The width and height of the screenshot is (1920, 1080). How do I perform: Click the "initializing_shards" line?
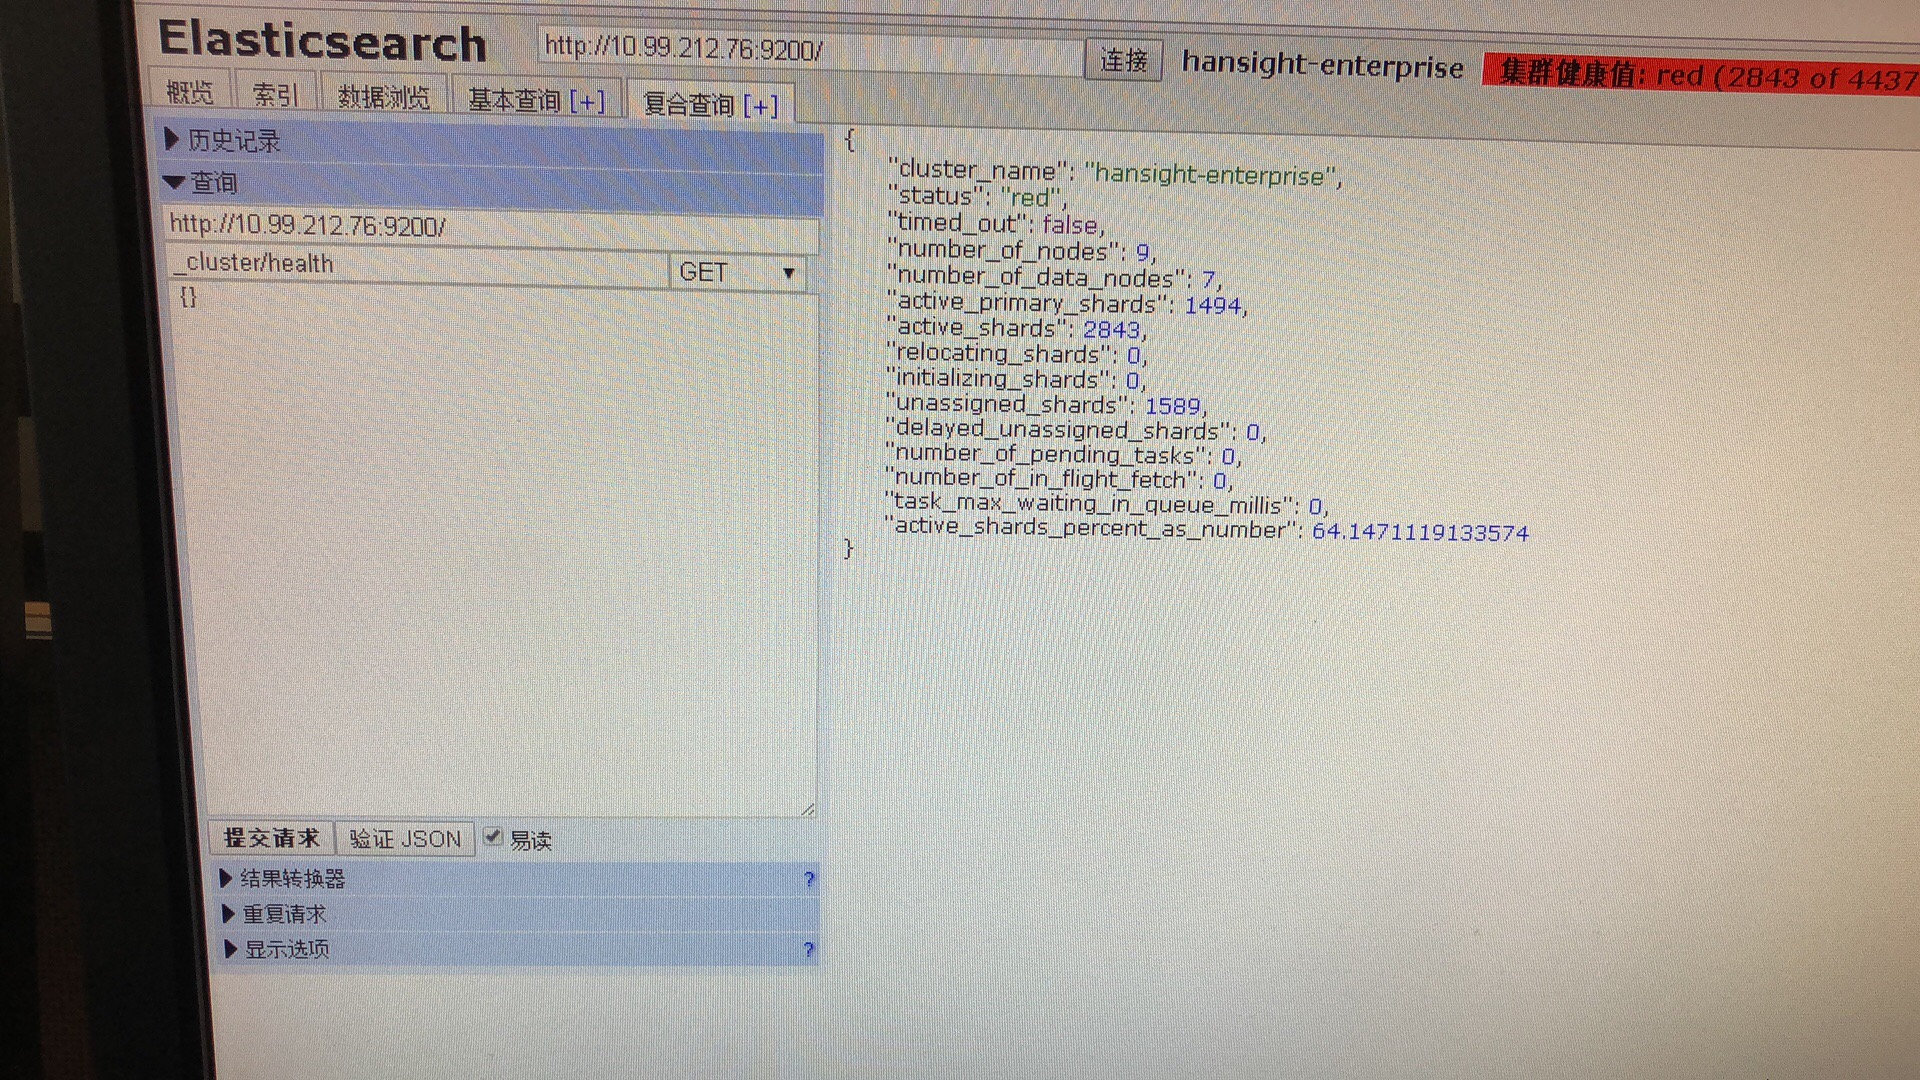(x=1016, y=380)
